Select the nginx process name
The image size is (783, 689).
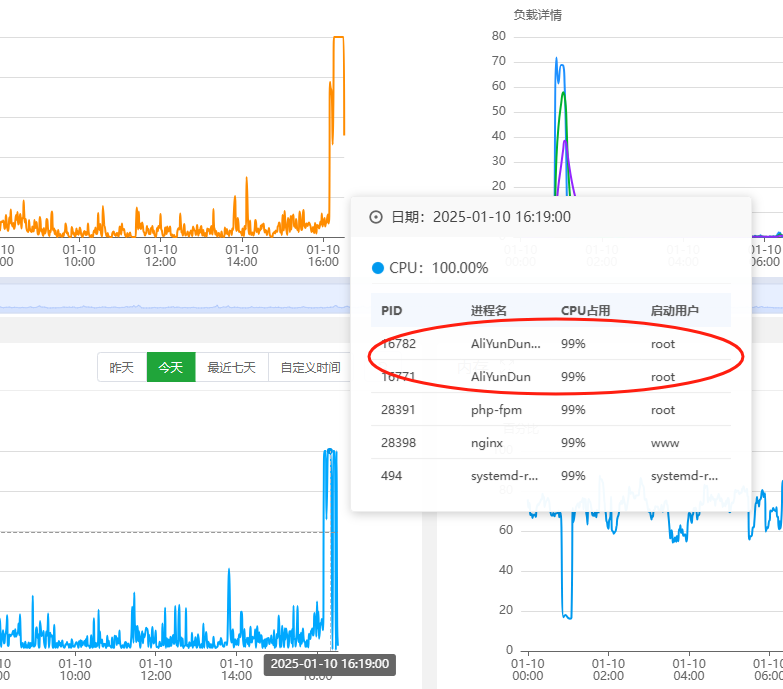(x=487, y=443)
